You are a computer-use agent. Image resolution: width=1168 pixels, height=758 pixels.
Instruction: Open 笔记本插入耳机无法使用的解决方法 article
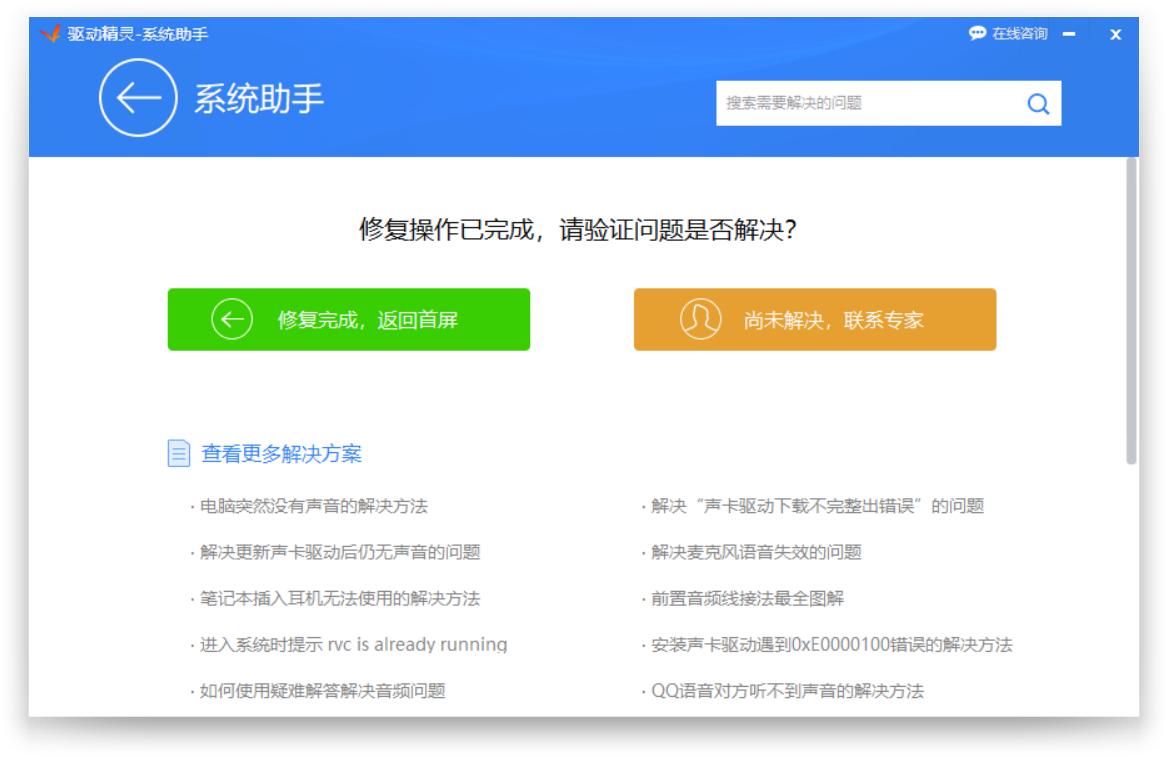pos(340,598)
